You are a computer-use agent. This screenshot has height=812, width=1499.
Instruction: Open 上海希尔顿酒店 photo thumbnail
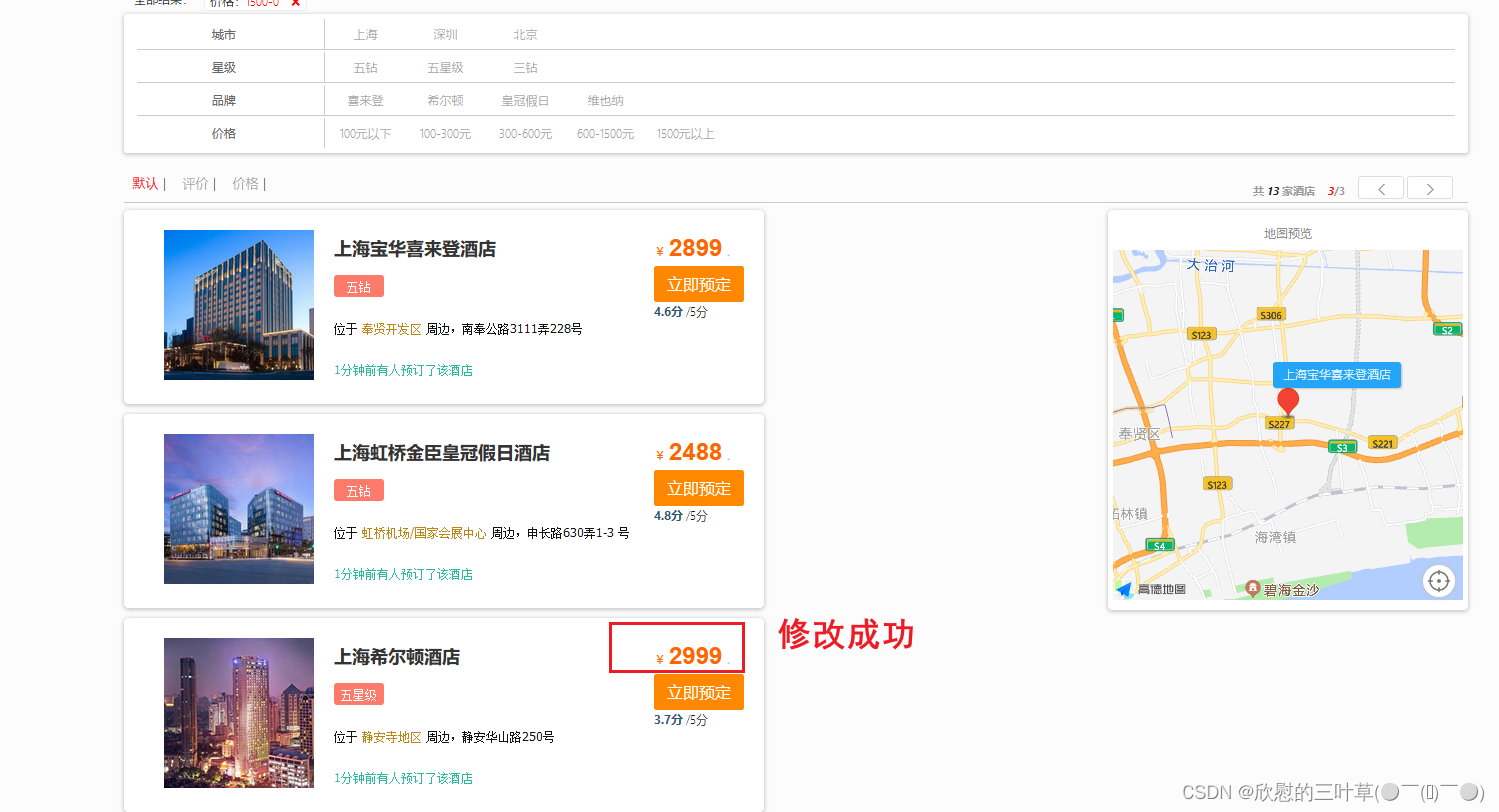(x=239, y=713)
